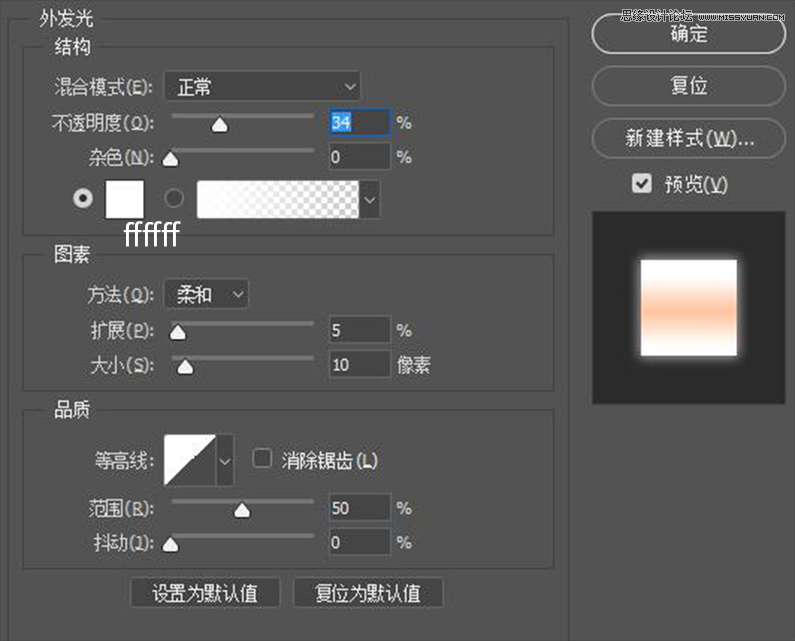
Task: Expand the gradient picker dropdown arrow
Action: click(370, 199)
